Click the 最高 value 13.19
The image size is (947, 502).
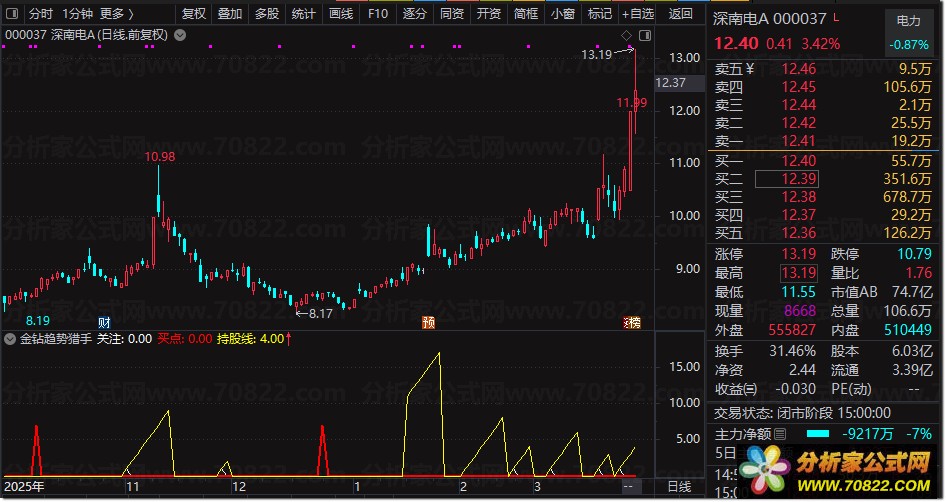tap(798, 273)
